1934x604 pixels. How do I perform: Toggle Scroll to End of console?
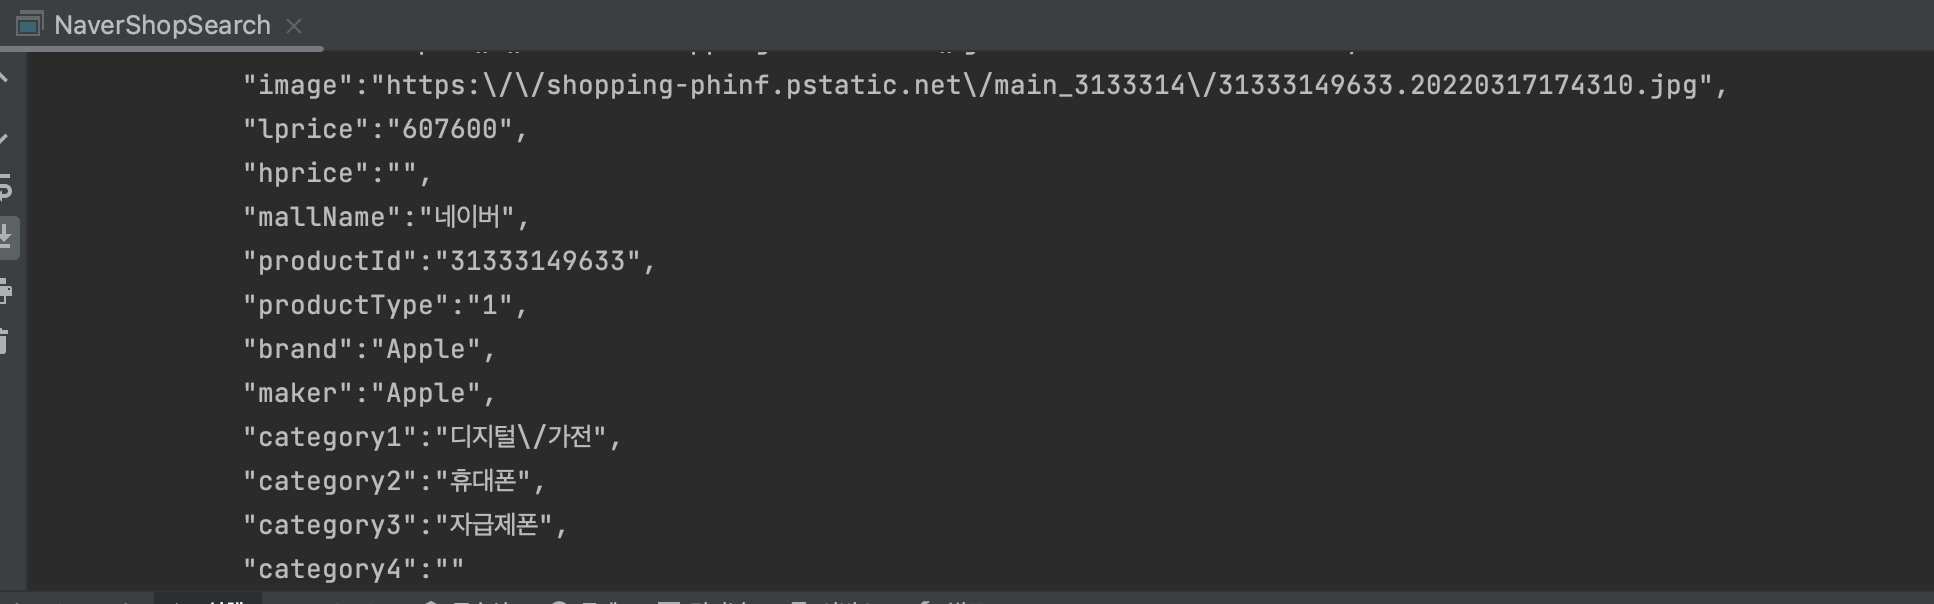pyautogui.click(x=6, y=238)
